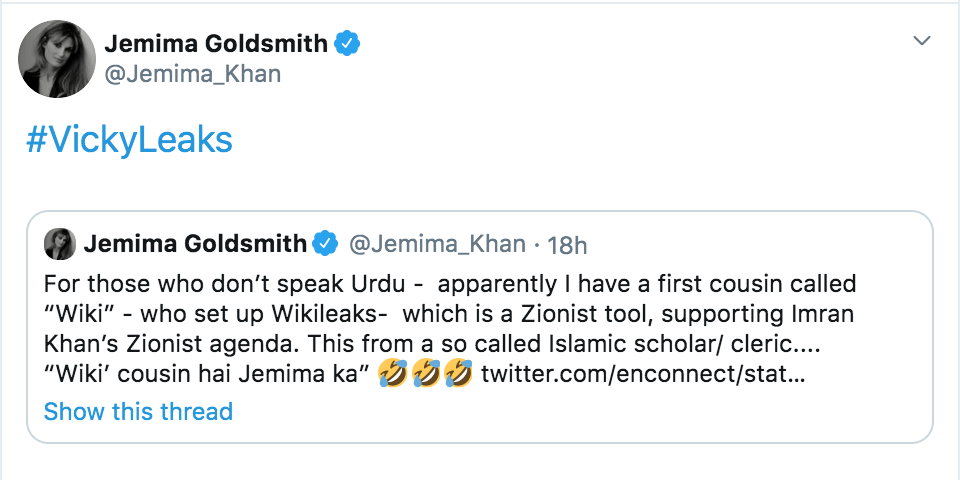Click the verified badge beside the top name
This screenshot has height=480, width=960.
pyautogui.click(x=348, y=44)
